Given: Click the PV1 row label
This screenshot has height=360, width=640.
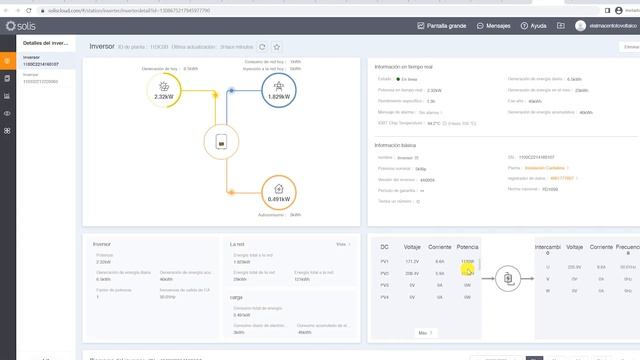Looking at the screenshot, I should [384, 261].
